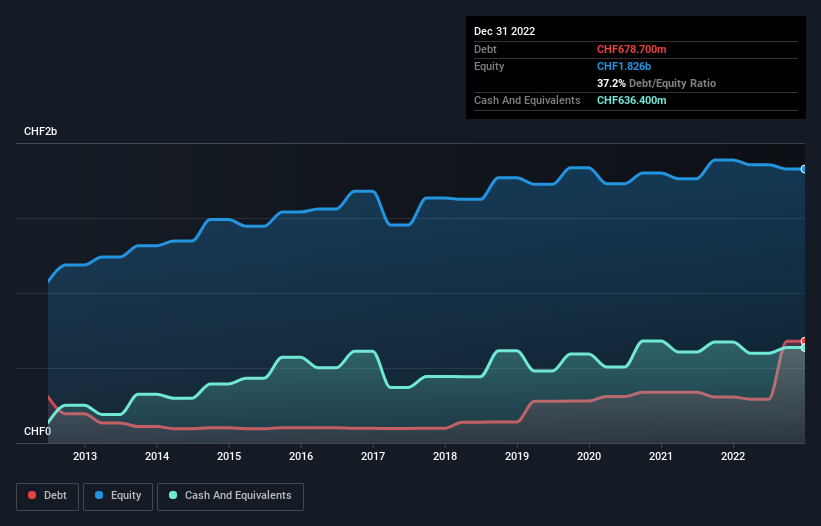Toggle the Debt series legend button
The height and width of the screenshot is (526, 821).
pos(47,496)
